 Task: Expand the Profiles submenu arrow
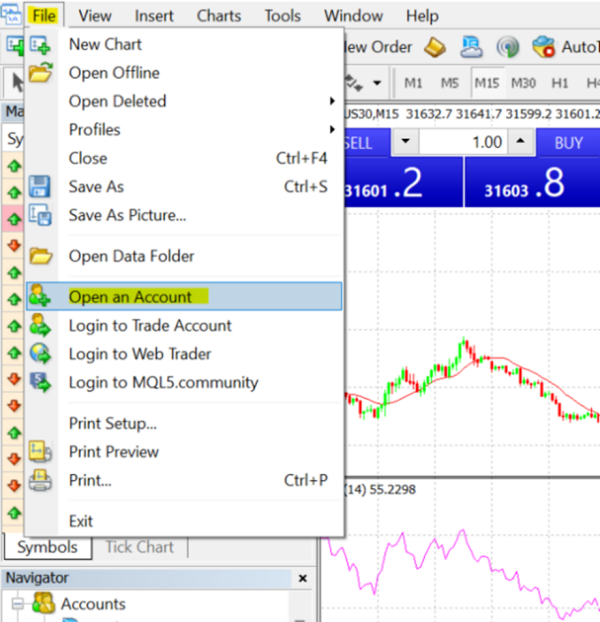332,130
